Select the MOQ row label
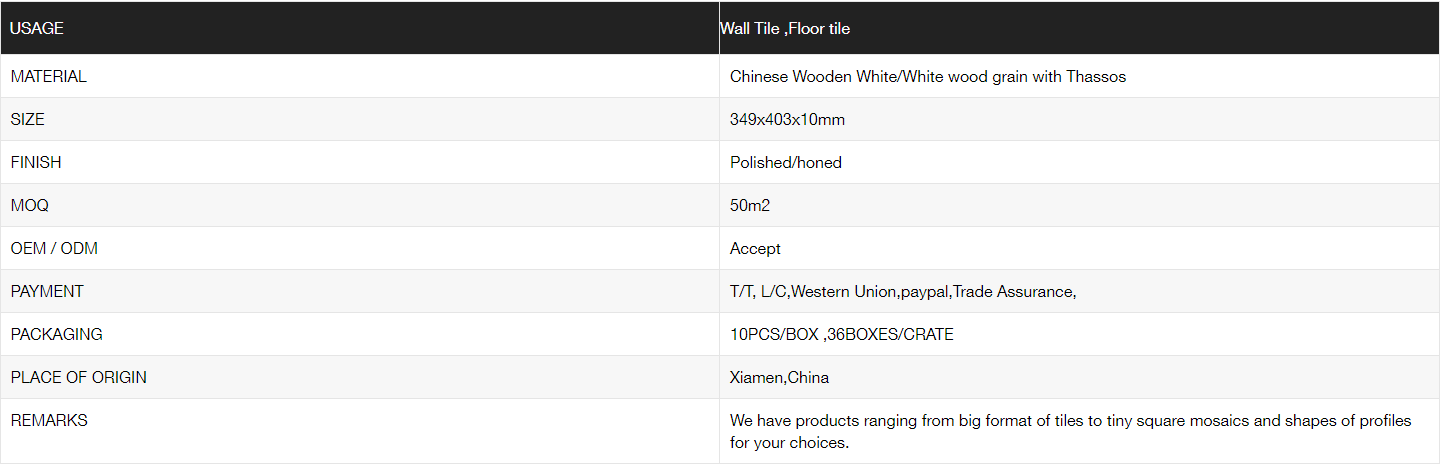Screen dimensions: 1441x466 pos(30,206)
